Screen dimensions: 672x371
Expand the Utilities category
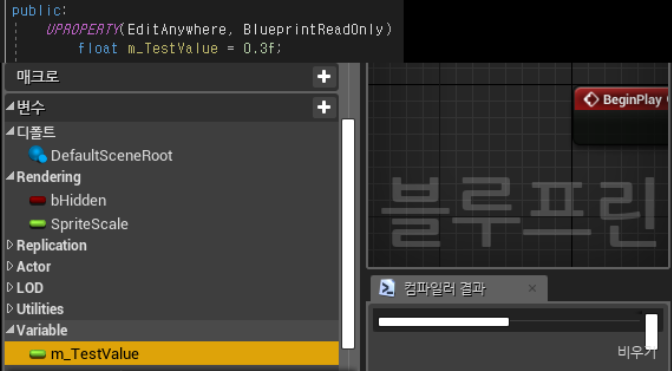click(10, 308)
